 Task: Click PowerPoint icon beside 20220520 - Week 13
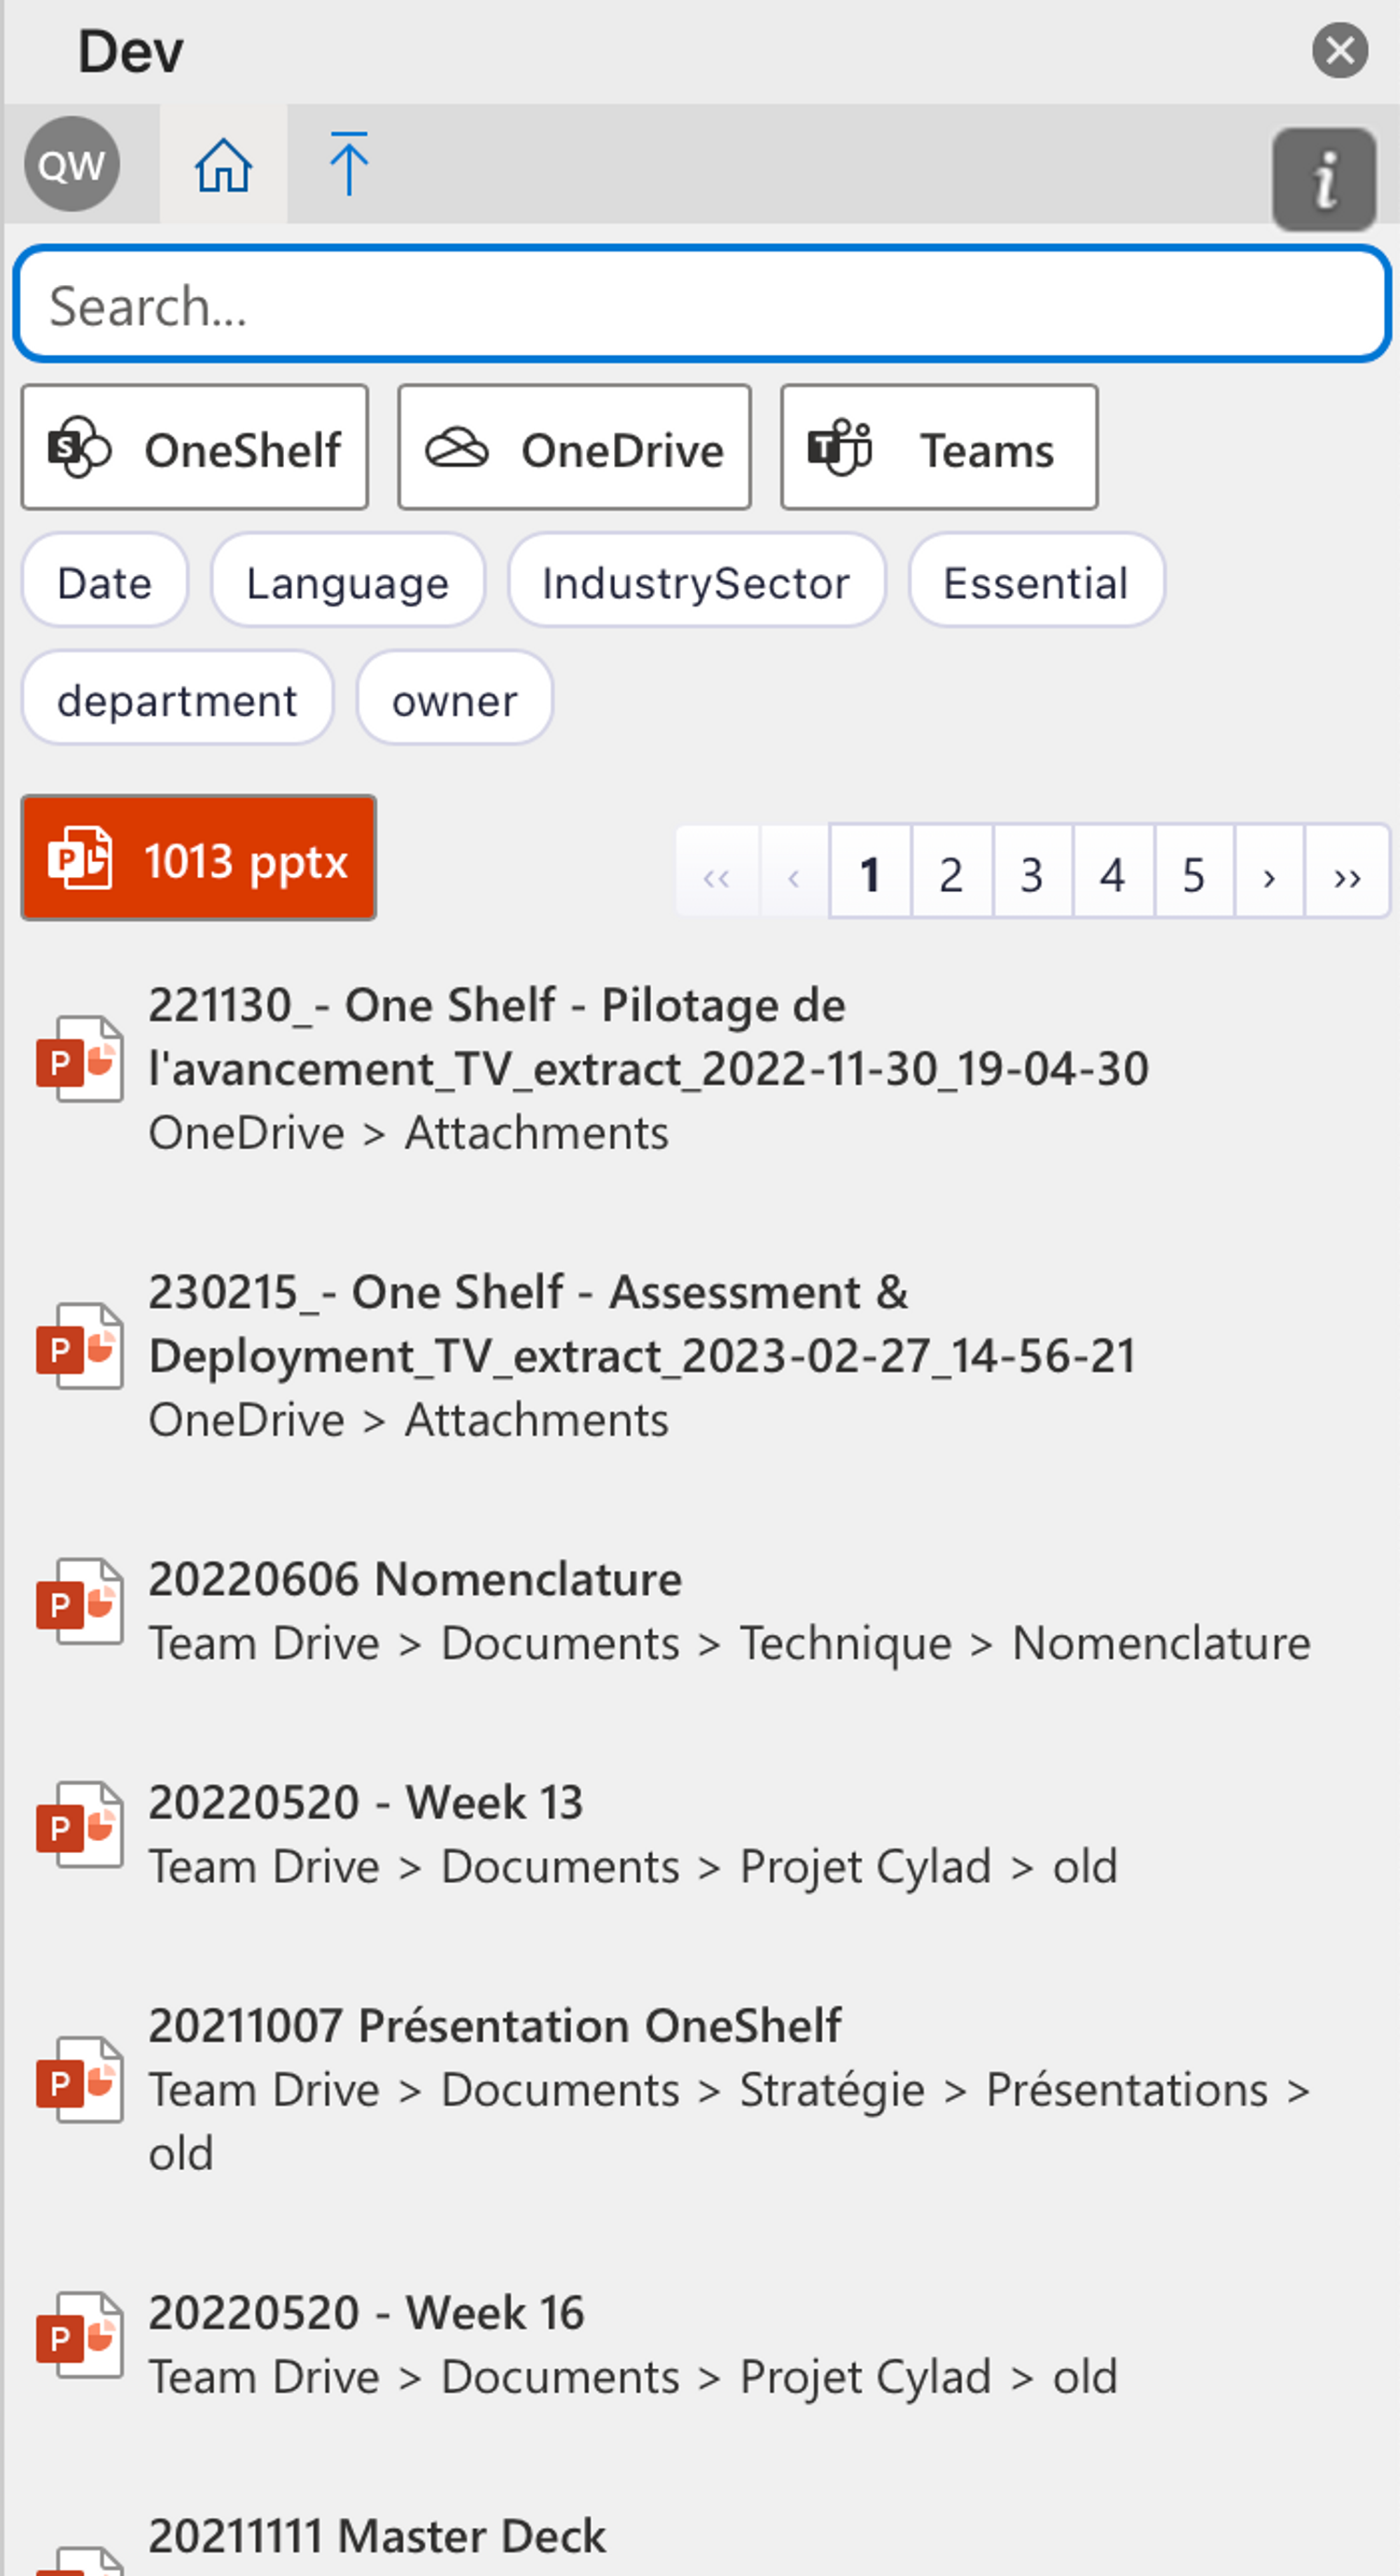point(80,1825)
